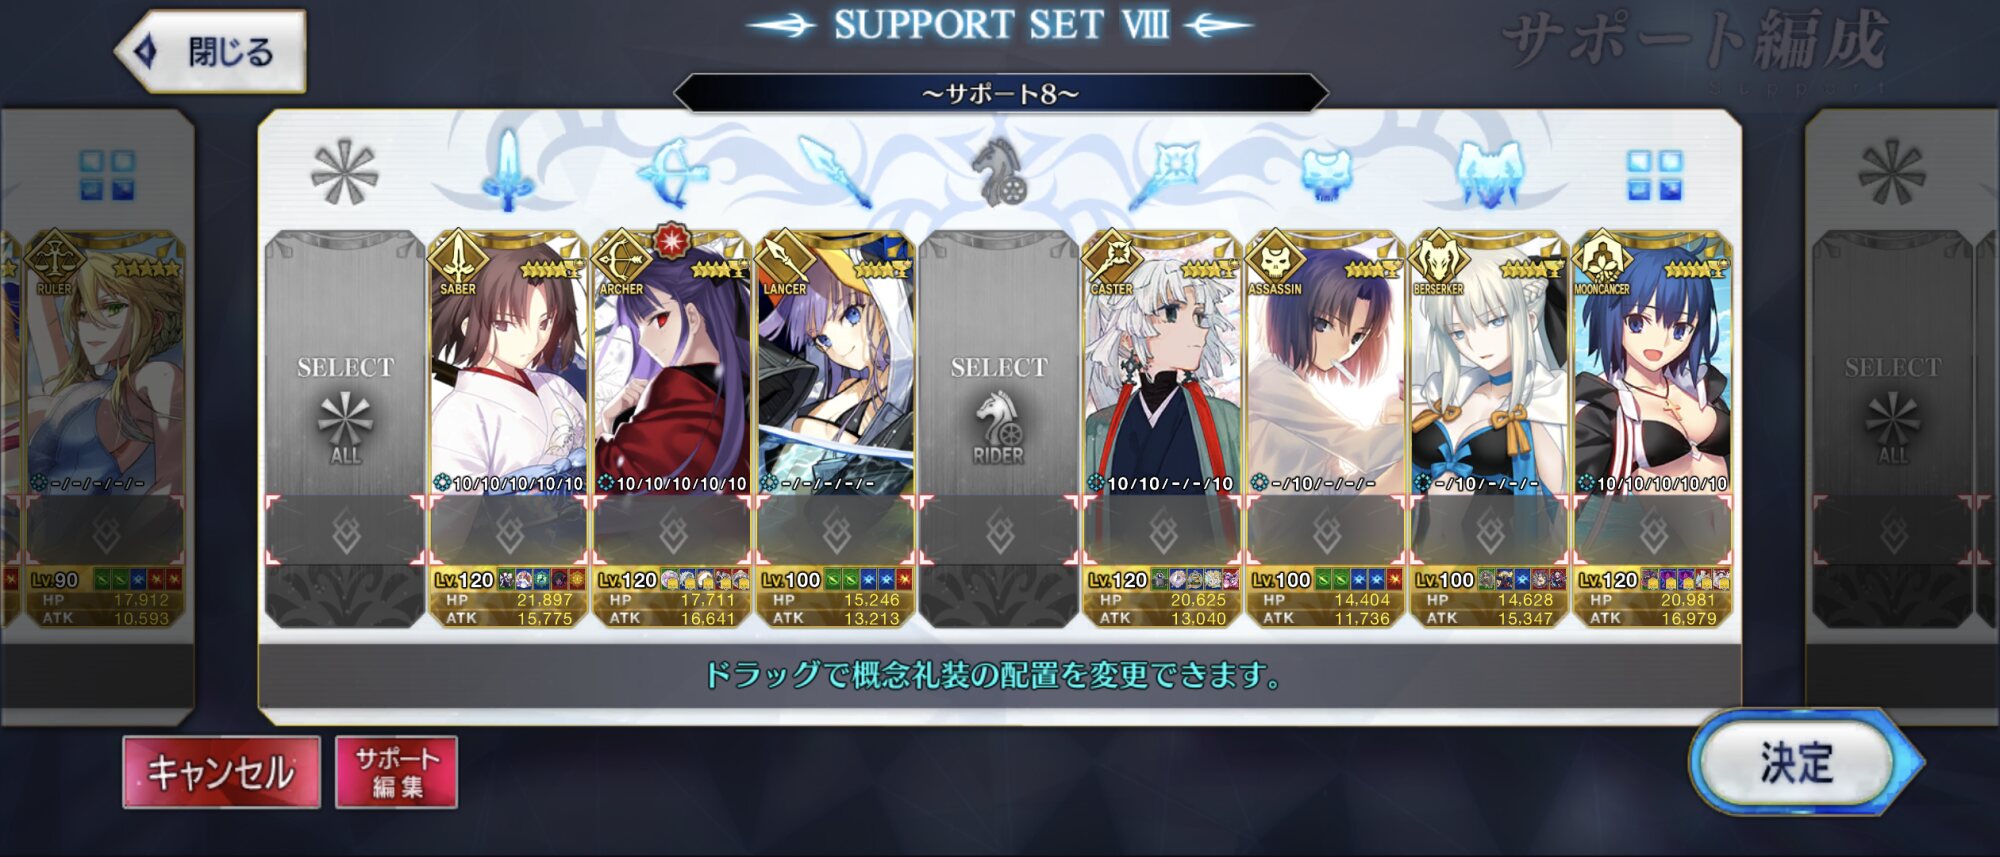Tap the Caster craft essence slot
This screenshot has height=857, width=2000.
pyautogui.click(x=1162, y=531)
